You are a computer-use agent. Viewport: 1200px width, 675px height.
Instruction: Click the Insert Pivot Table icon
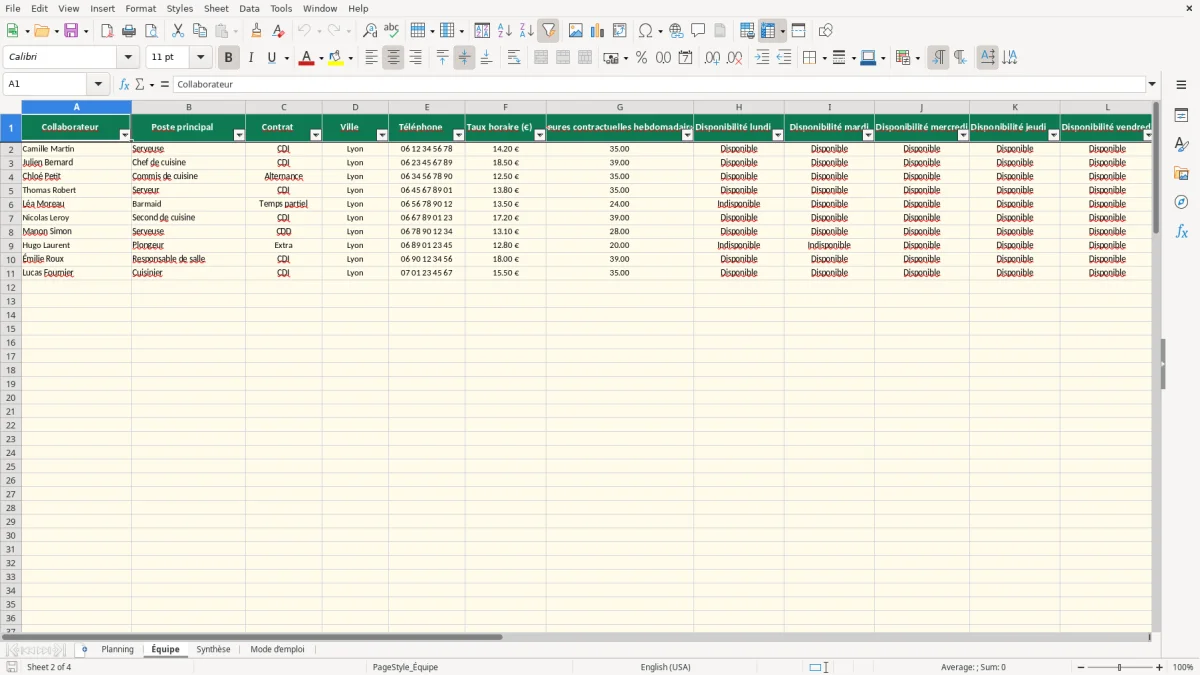[620, 31]
